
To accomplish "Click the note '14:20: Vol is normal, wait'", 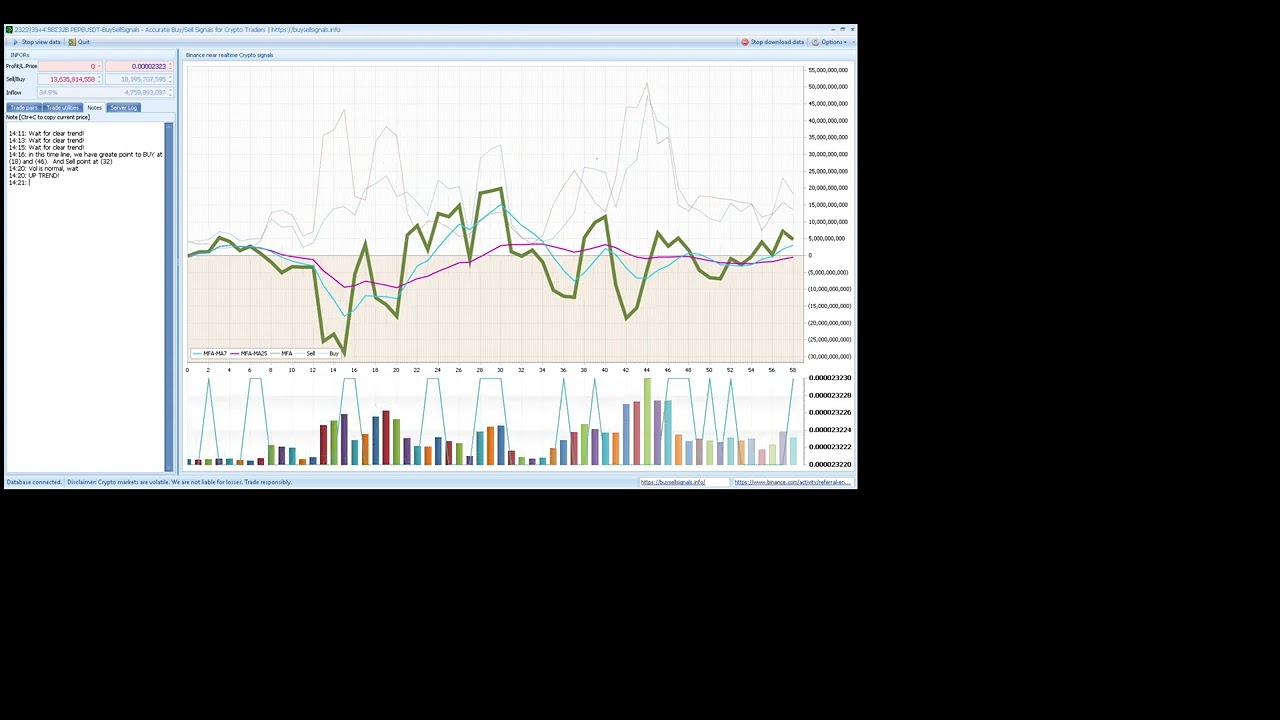I will click(43, 169).
